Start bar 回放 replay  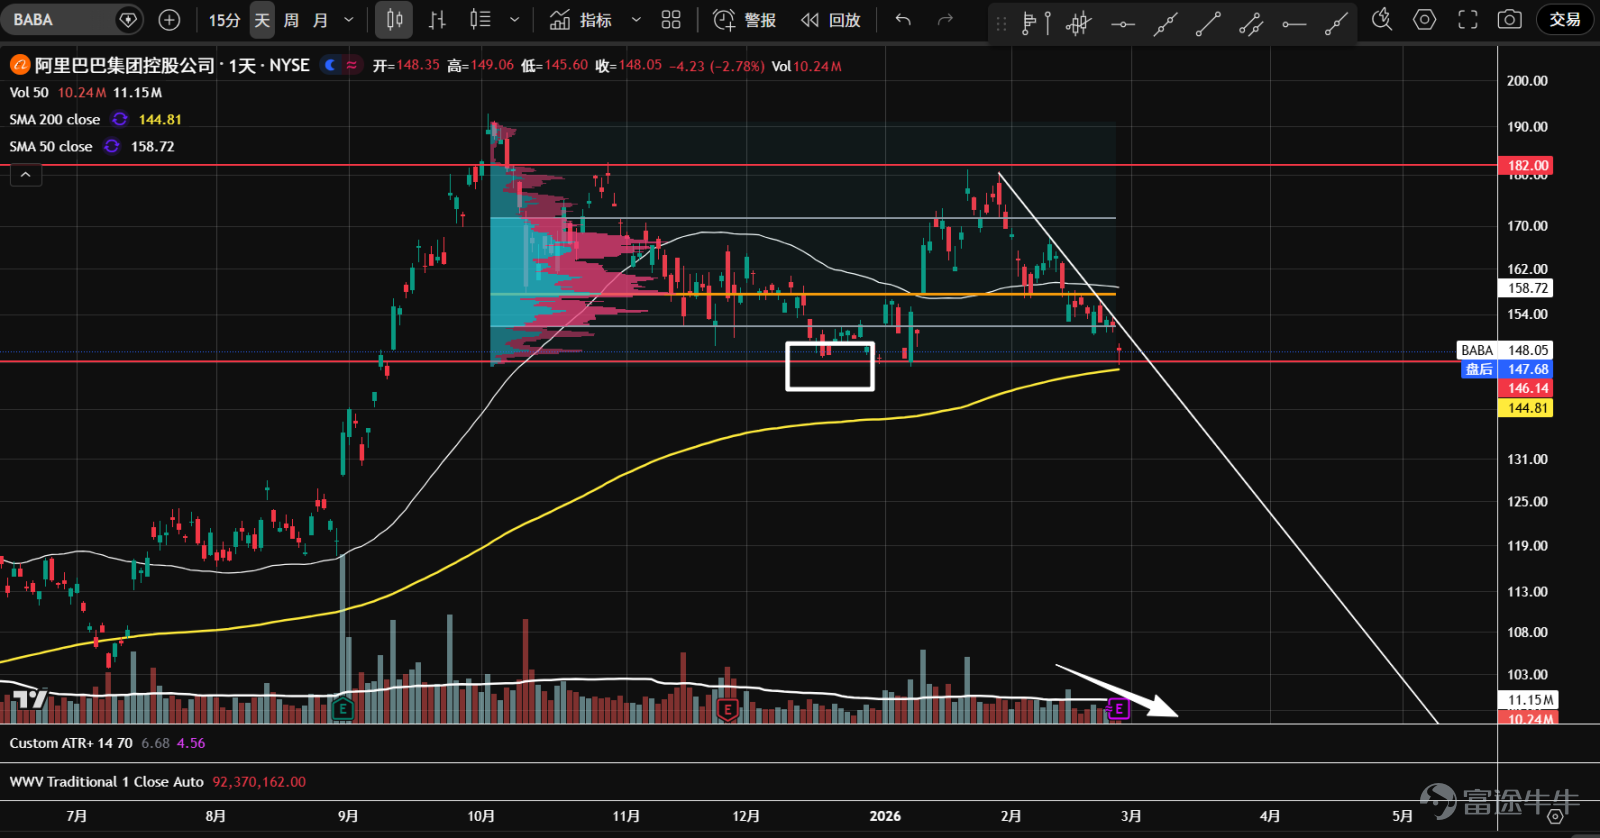tap(831, 20)
